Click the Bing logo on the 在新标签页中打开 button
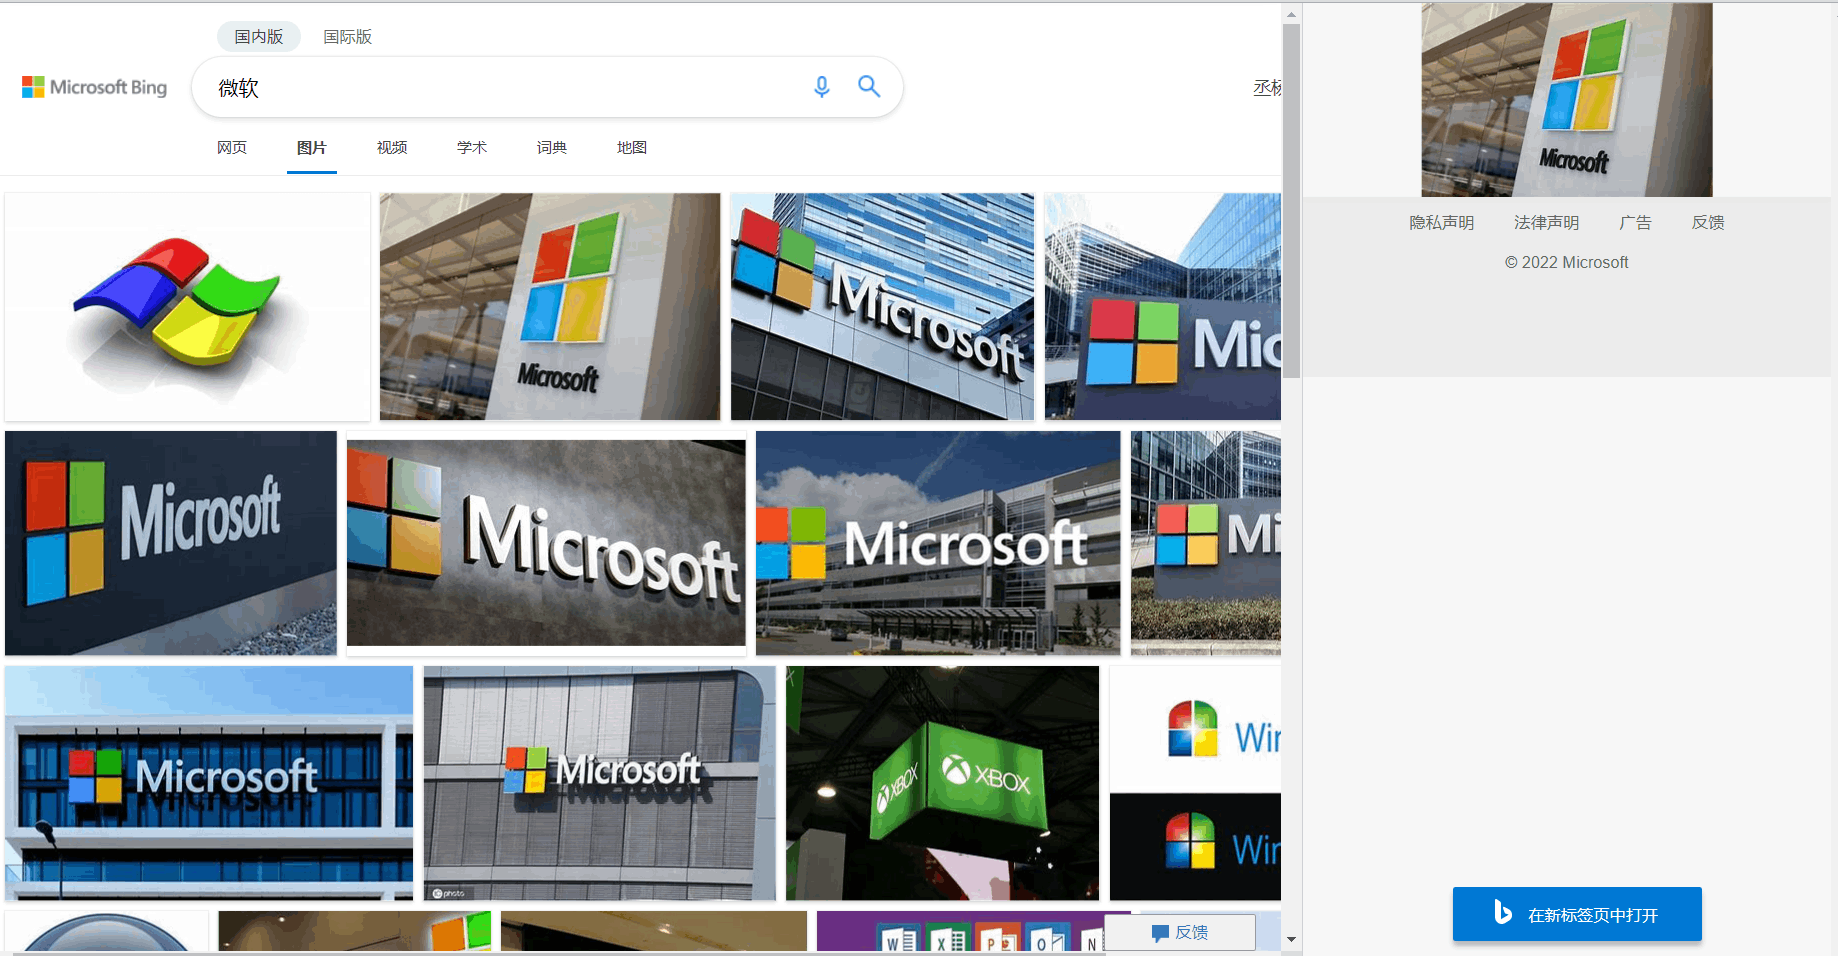 pyautogui.click(x=1502, y=912)
